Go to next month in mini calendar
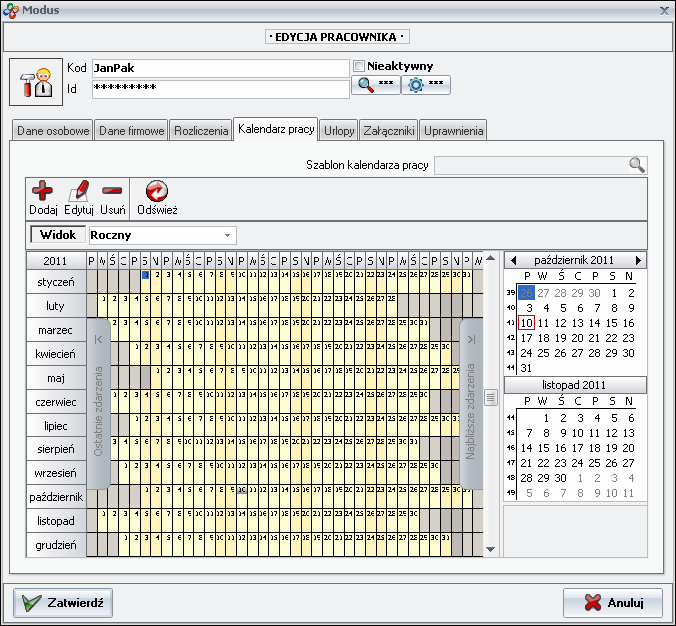 (638, 260)
